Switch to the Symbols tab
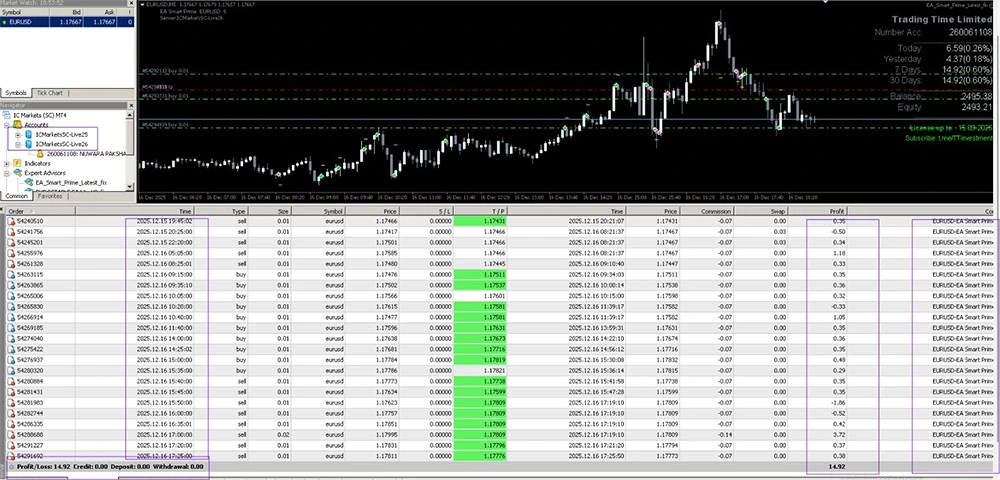 click(17, 93)
